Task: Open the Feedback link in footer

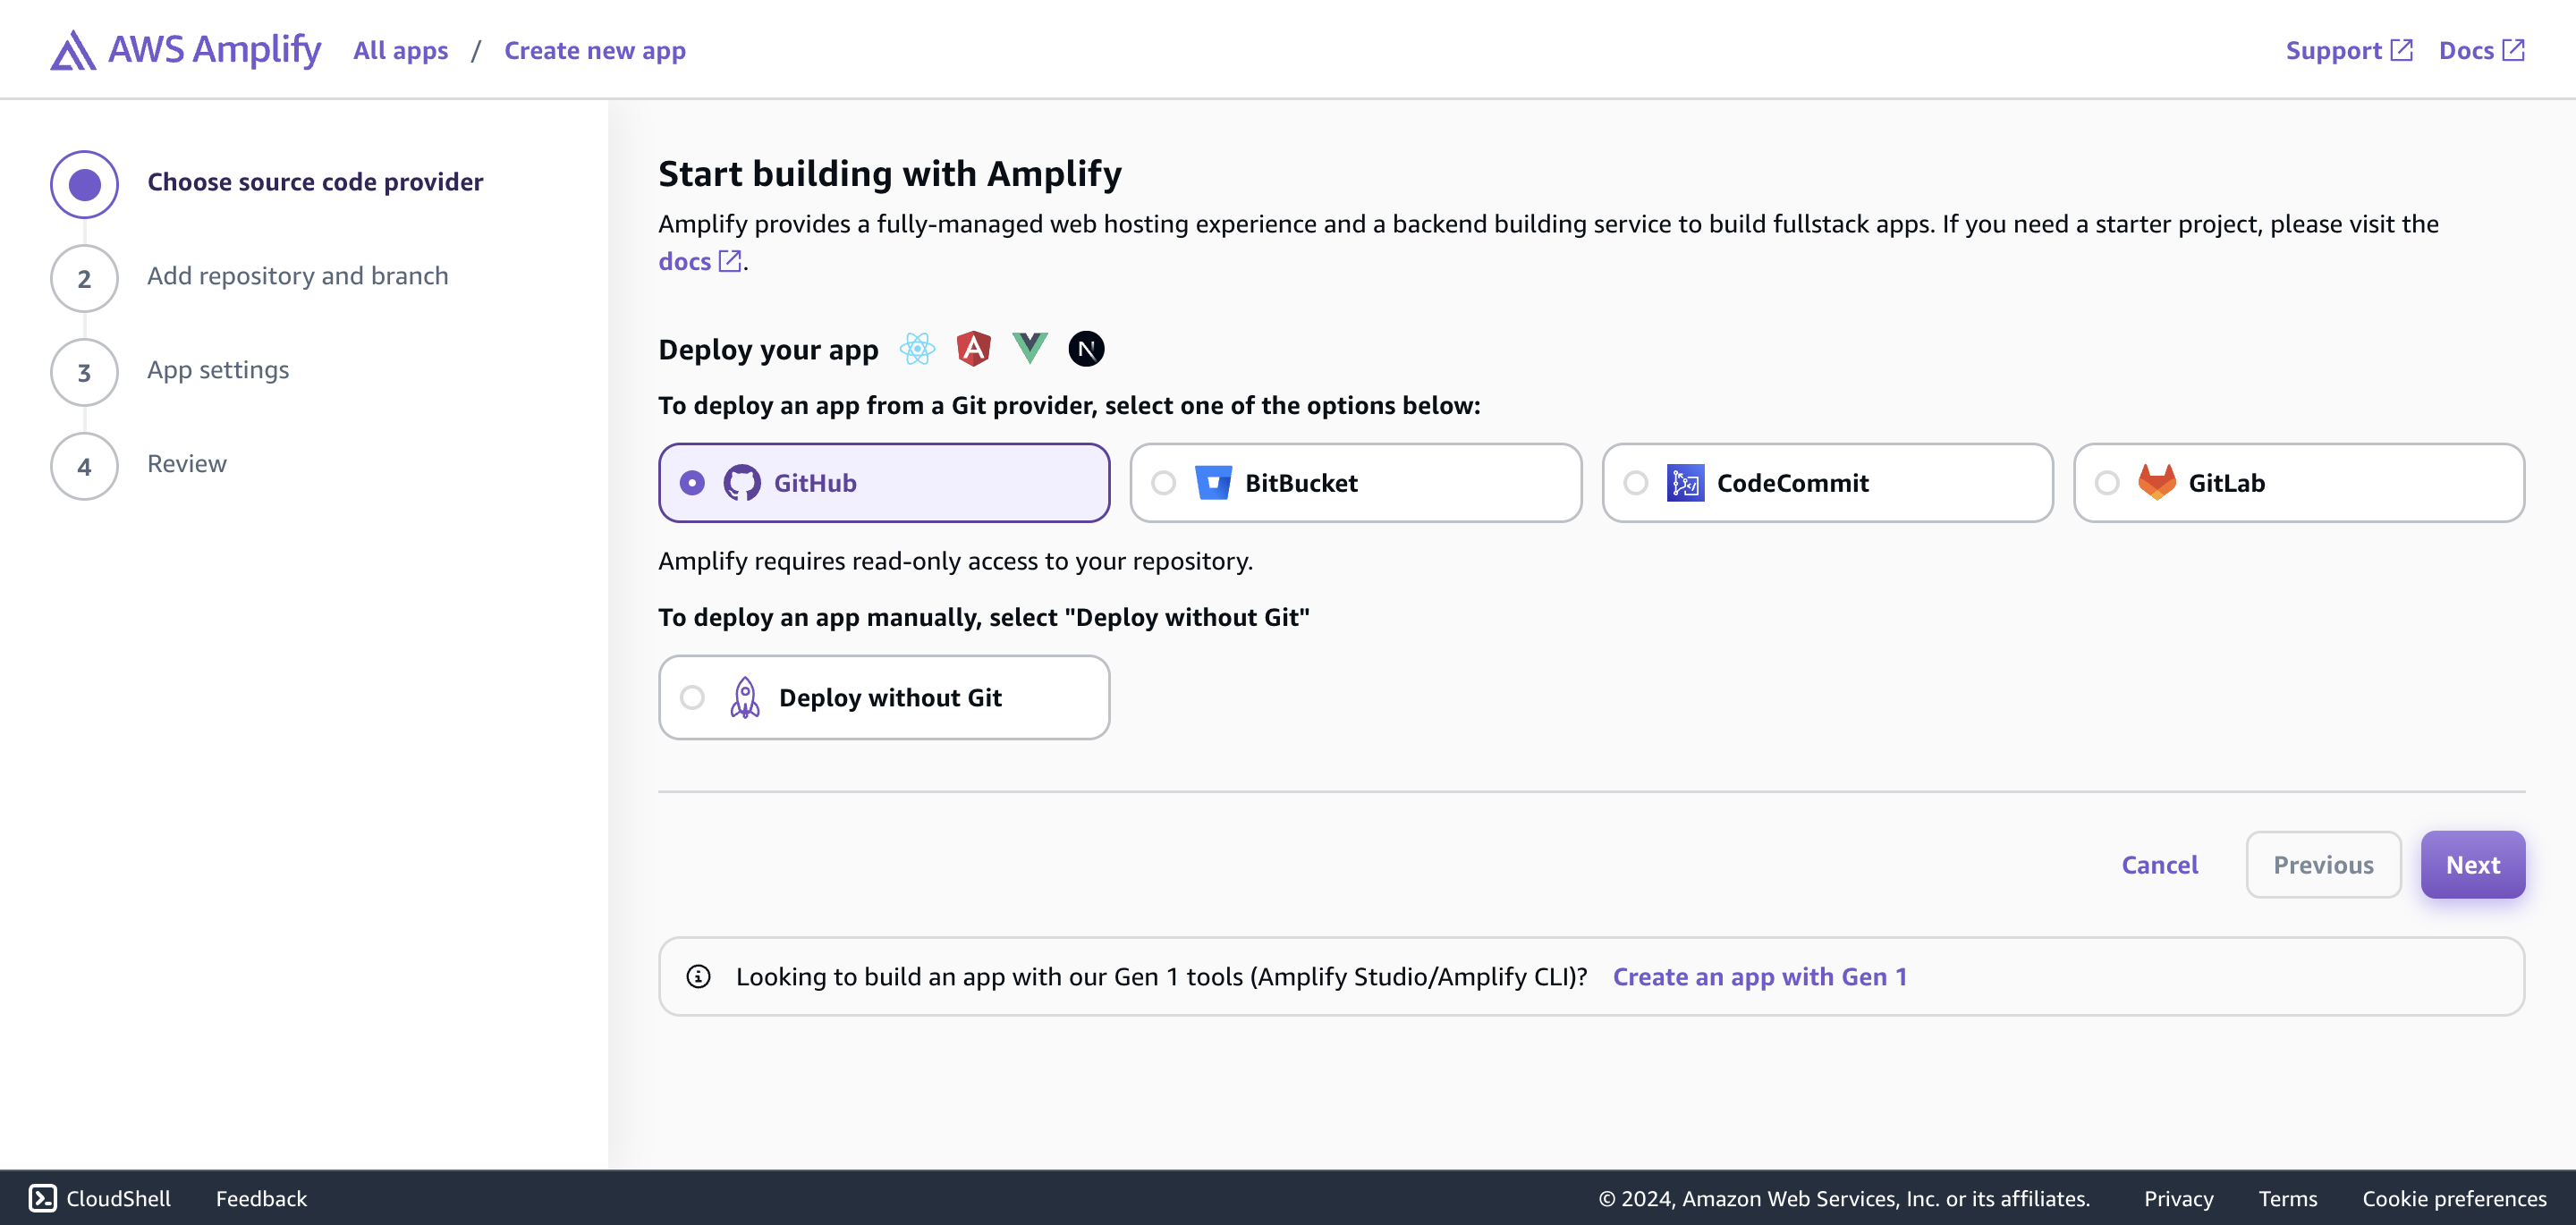Action: click(x=261, y=1198)
